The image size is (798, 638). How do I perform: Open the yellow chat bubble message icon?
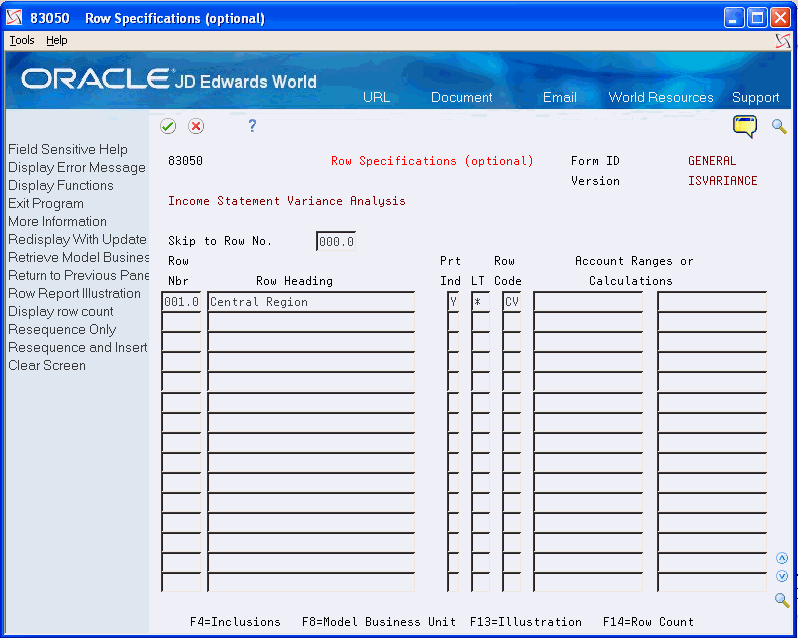[x=745, y=126]
